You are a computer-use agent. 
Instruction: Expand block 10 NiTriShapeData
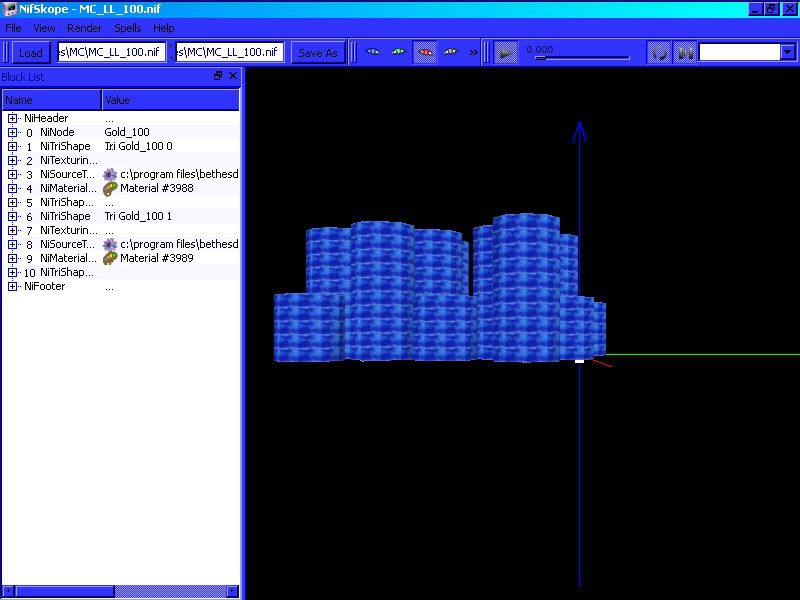coord(12,273)
